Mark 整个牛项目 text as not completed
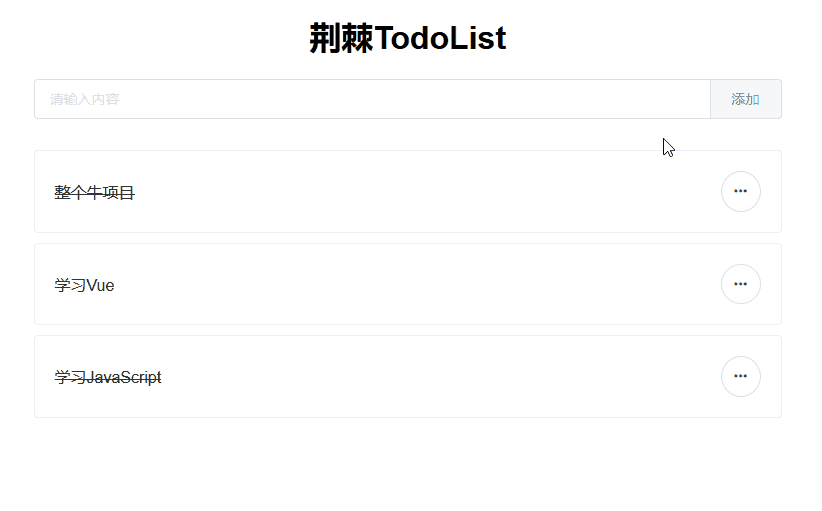This screenshot has width=822, height=511. tap(95, 193)
